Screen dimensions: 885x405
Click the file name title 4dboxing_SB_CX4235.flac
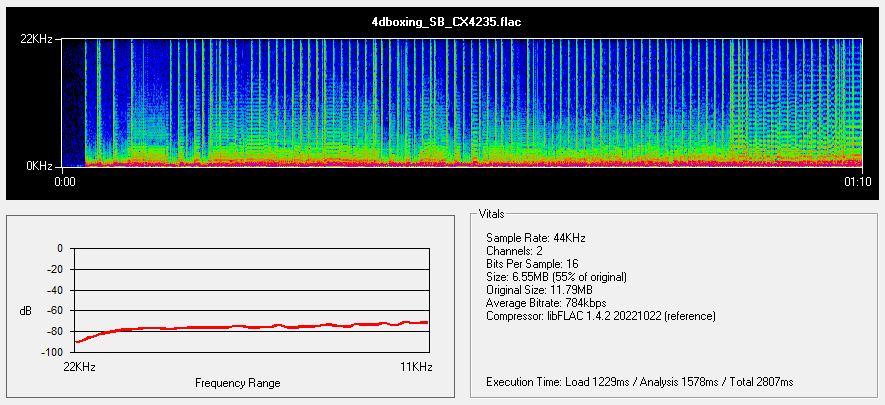click(x=442, y=20)
